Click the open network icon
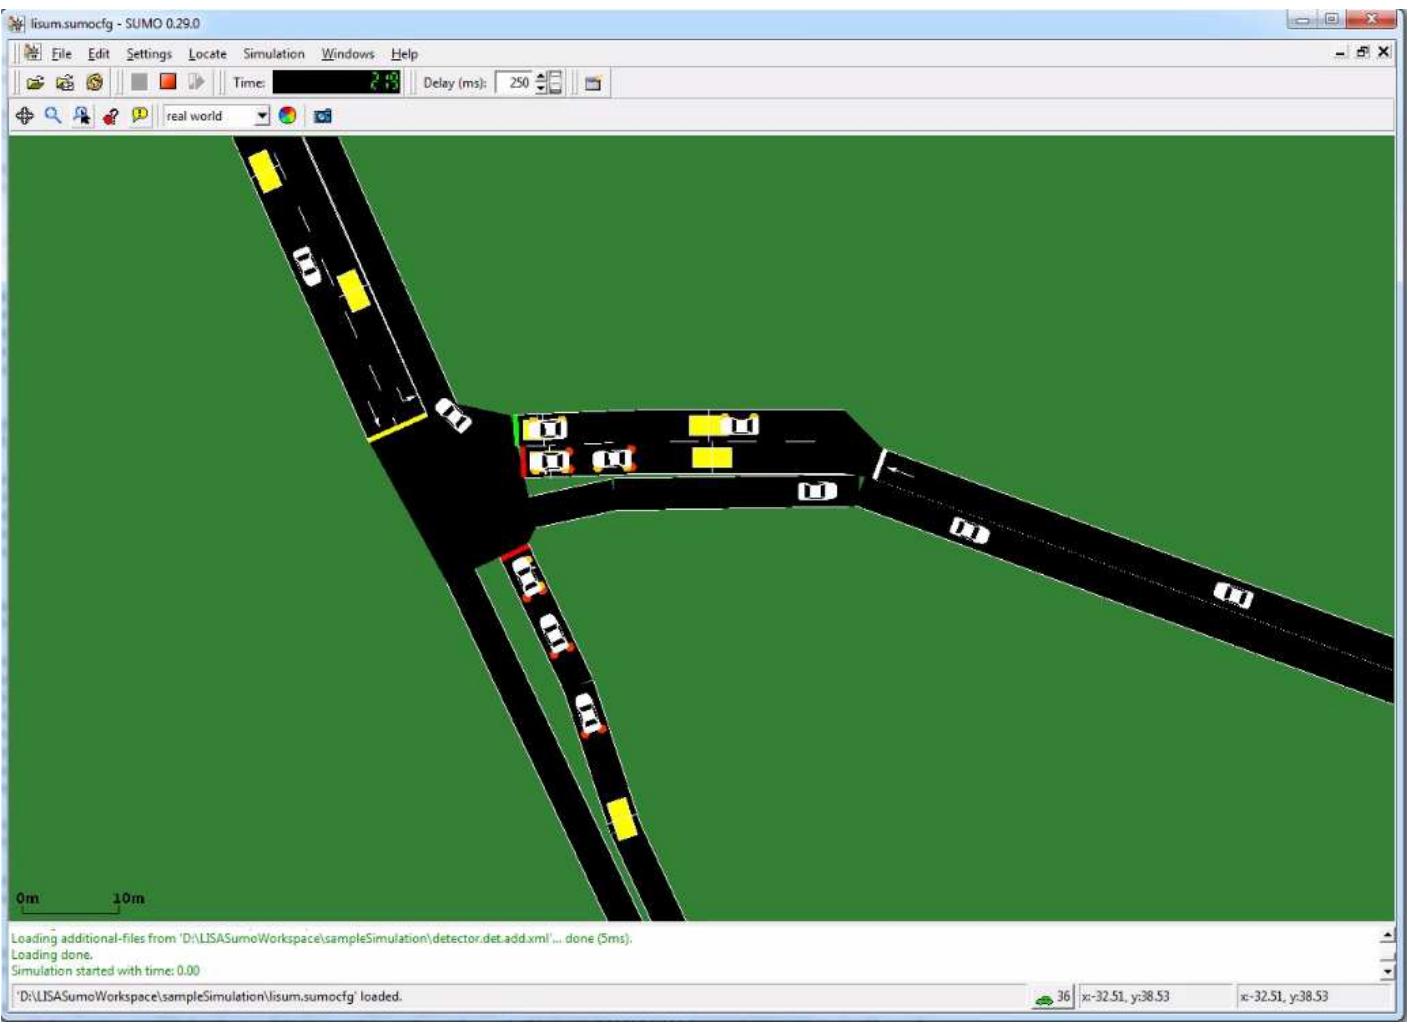 [65, 83]
